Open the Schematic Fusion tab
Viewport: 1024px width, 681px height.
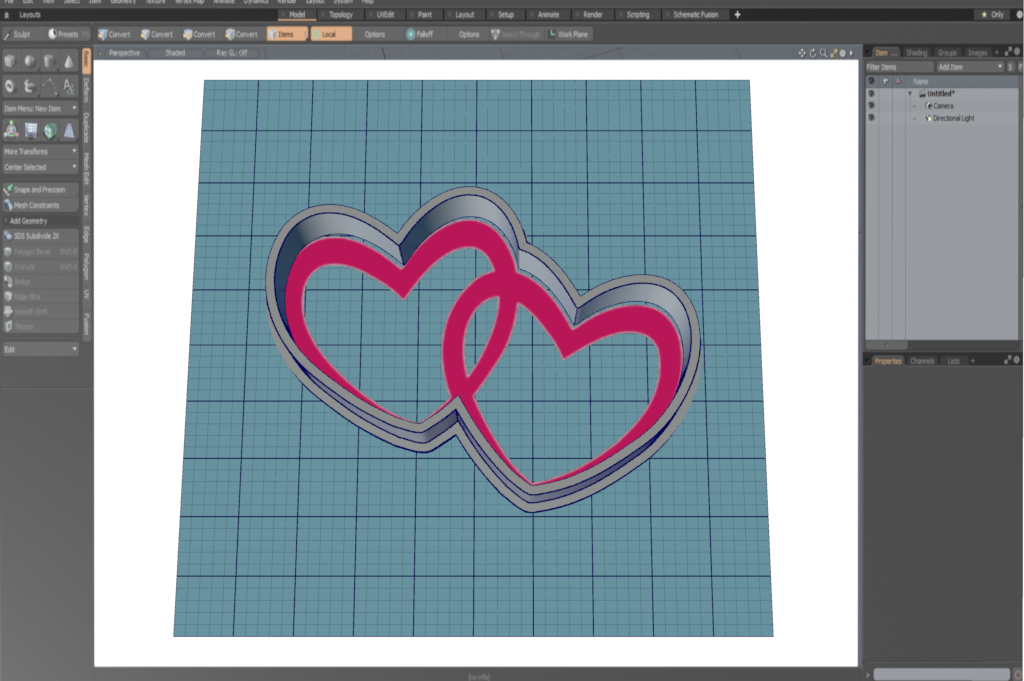pos(696,14)
